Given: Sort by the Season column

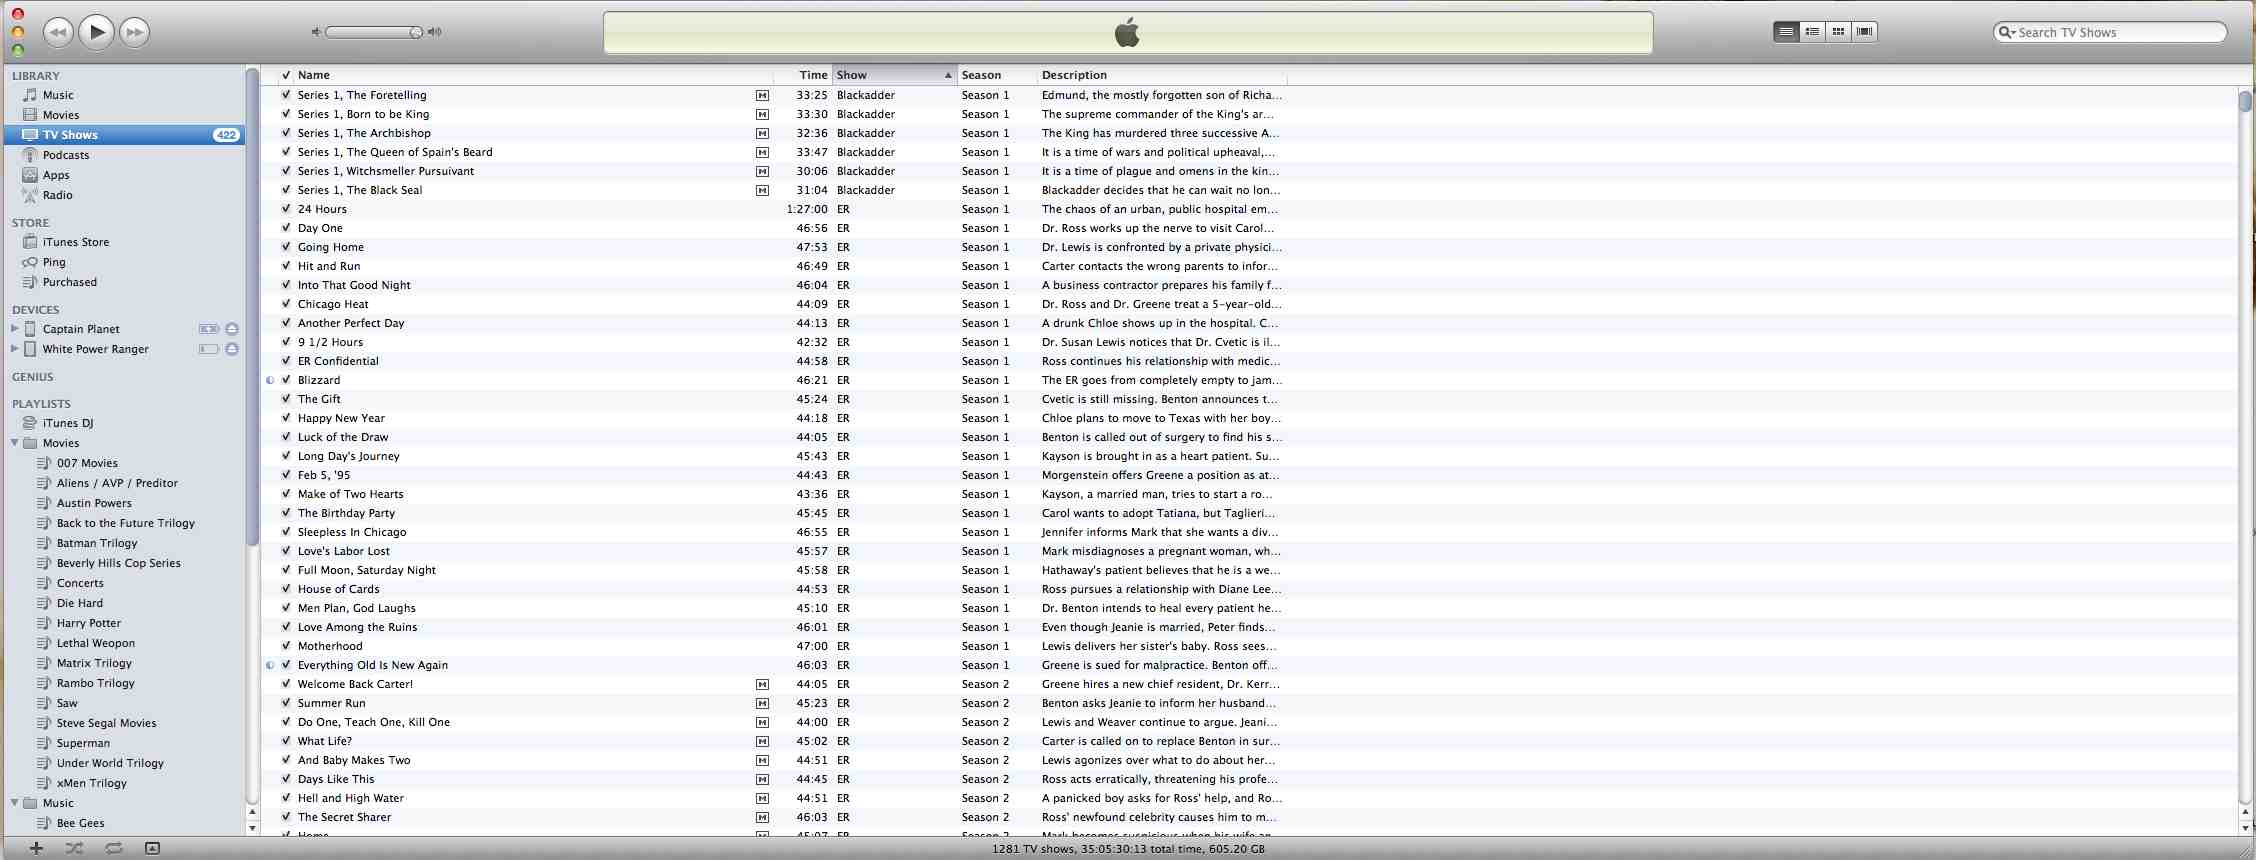Looking at the screenshot, I should click(997, 75).
